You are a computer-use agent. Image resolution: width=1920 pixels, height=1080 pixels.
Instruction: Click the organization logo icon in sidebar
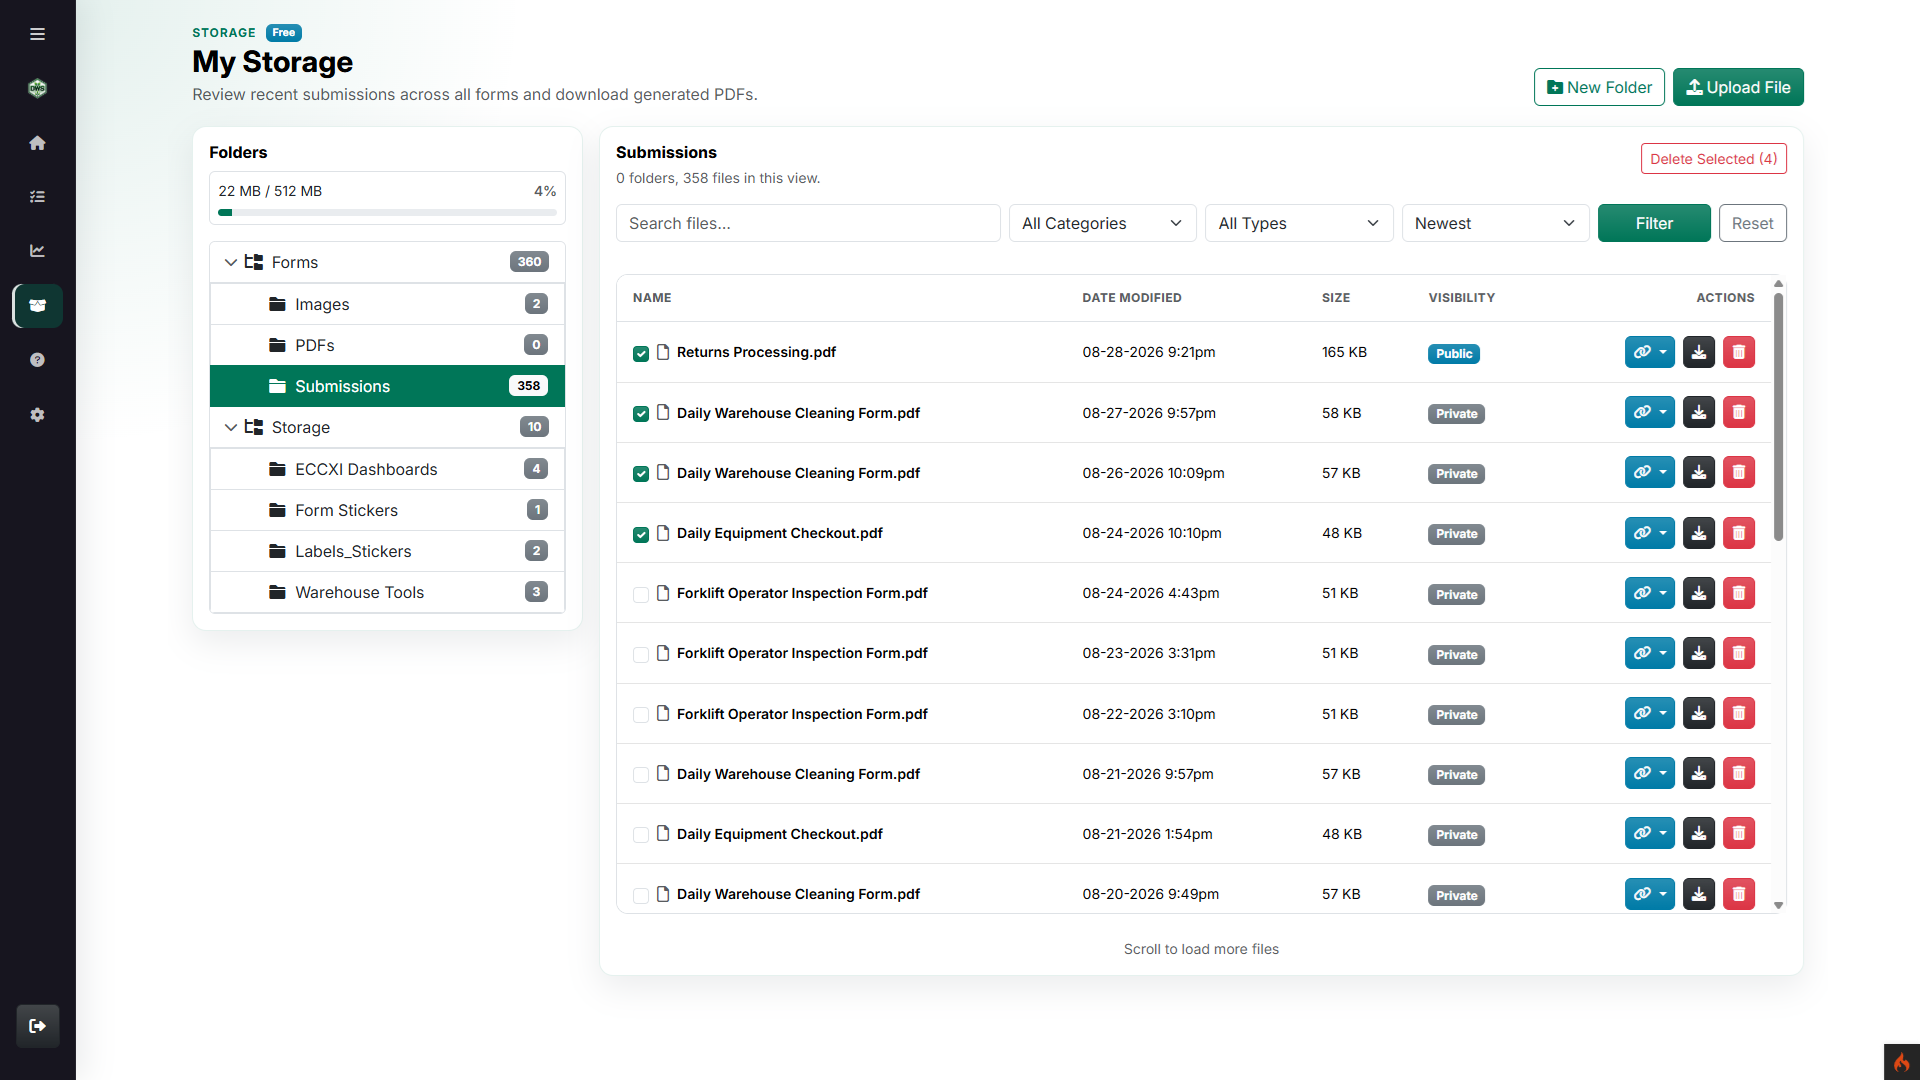(37, 88)
